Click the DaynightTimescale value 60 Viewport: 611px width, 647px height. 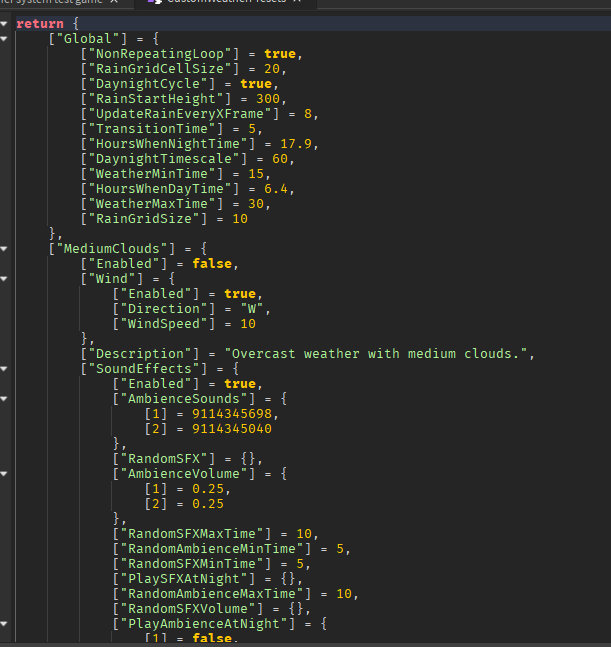coord(280,159)
